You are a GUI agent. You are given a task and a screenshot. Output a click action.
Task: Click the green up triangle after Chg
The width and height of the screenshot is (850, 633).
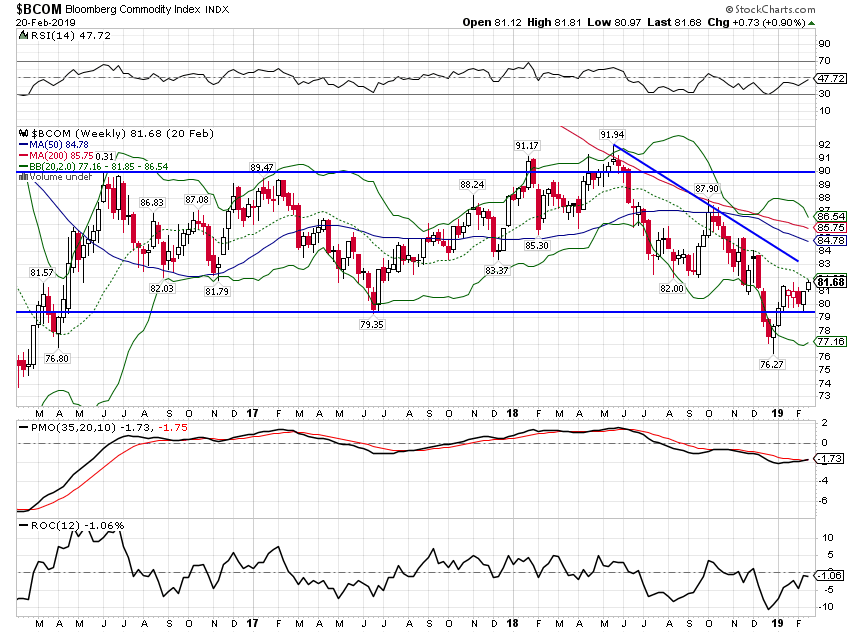(812, 23)
